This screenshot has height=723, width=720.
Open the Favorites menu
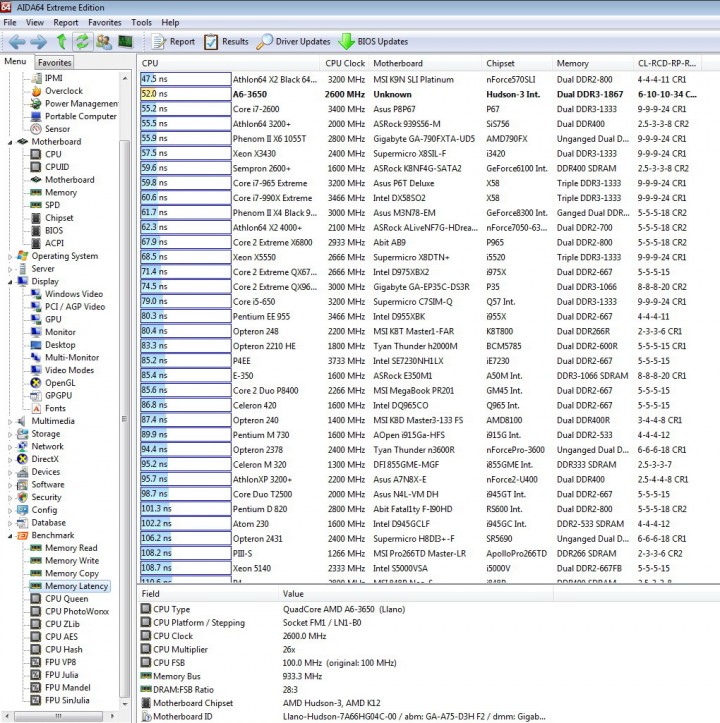[x=104, y=23]
